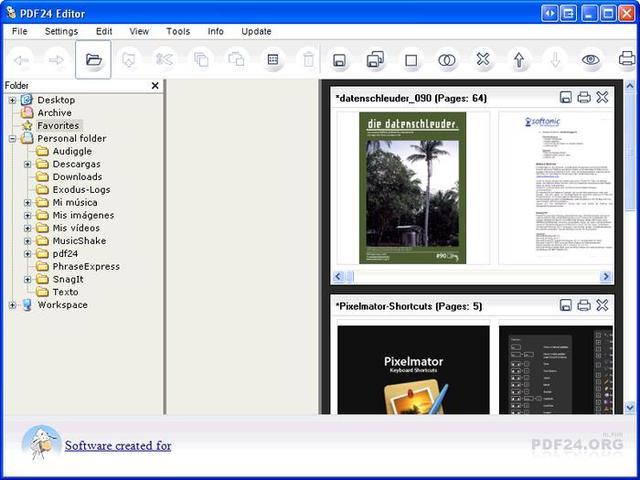Open the Info menu
The width and height of the screenshot is (640, 480).
coord(216,31)
